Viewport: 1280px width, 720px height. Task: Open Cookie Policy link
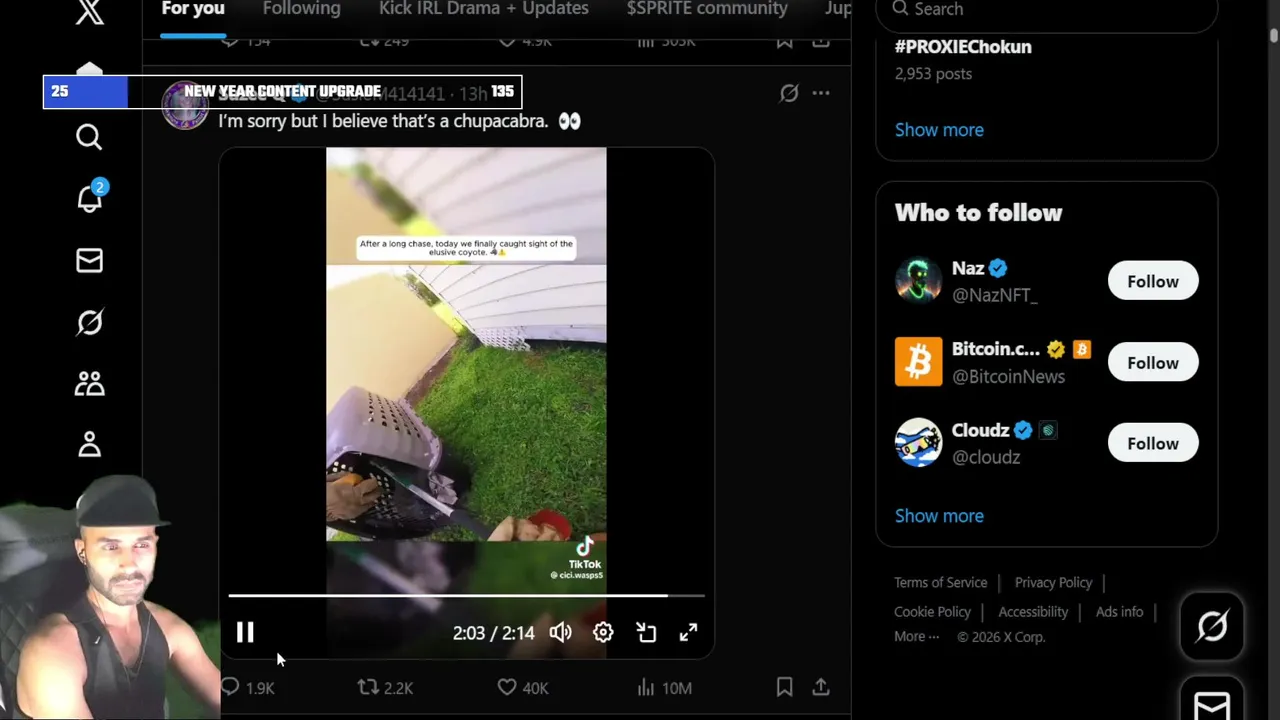pyautogui.click(x=932, y=612)
